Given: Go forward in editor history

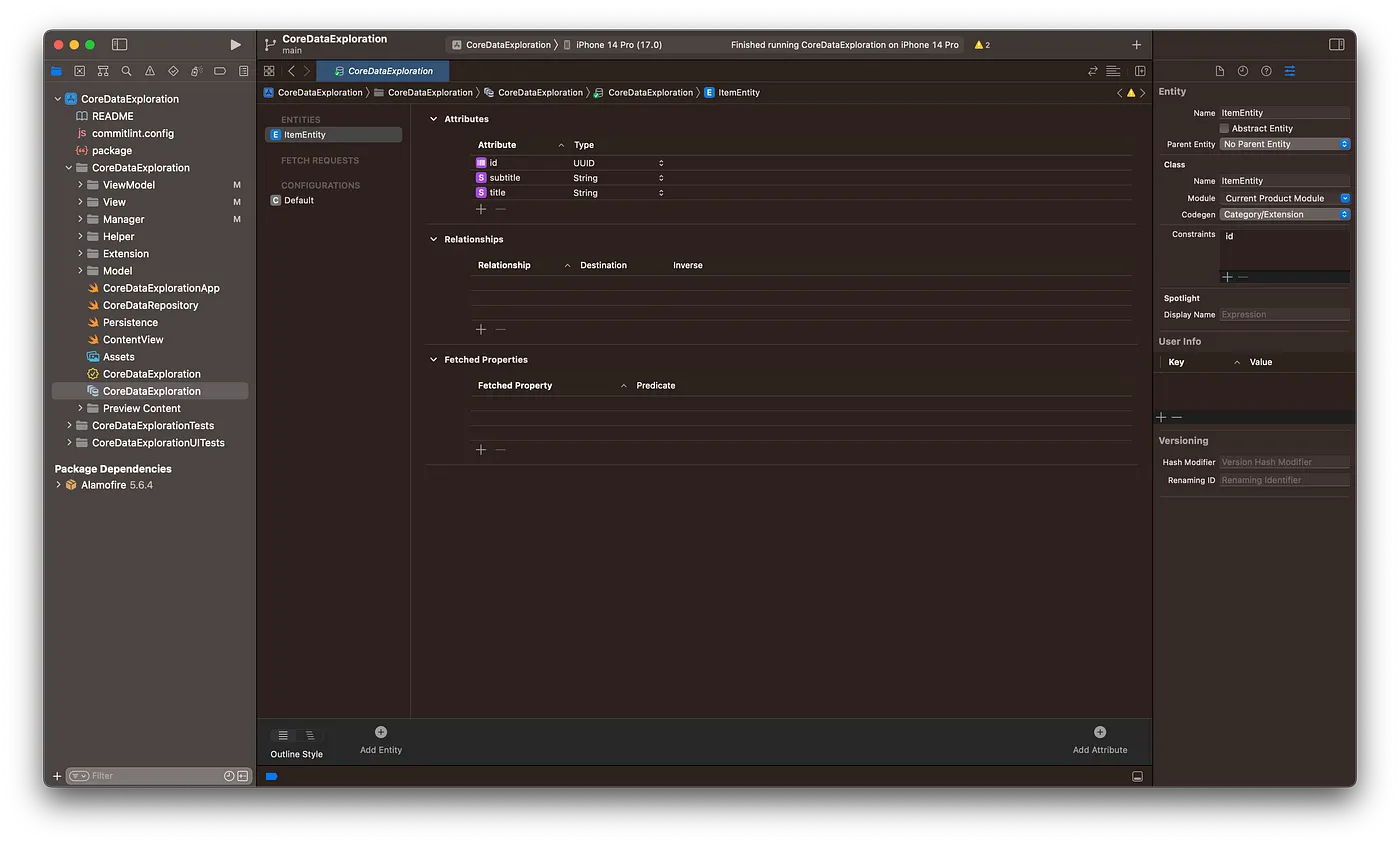Looking at the screenshot, I should pyautogui.click(x=307, y=71).
